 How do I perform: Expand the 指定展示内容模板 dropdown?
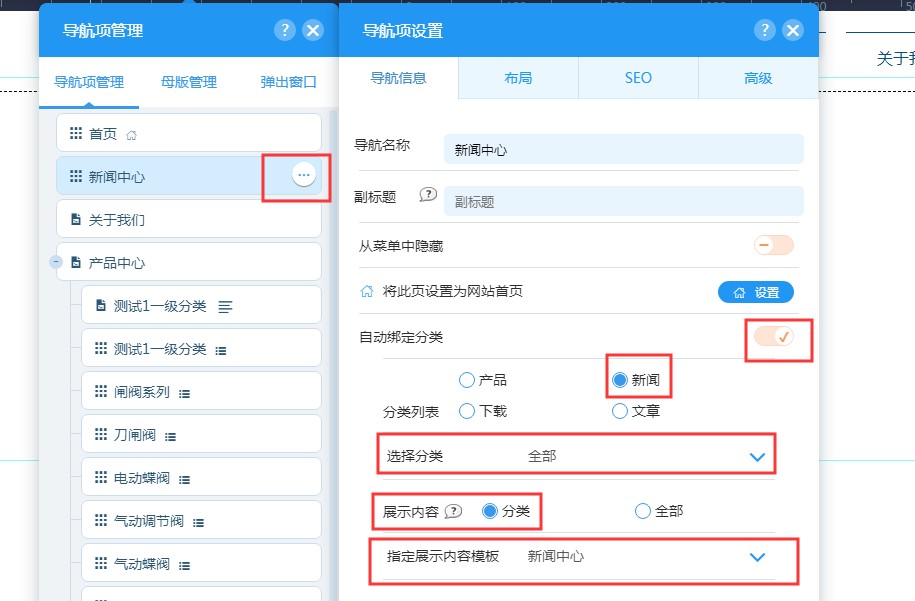[x=757, y=557]
